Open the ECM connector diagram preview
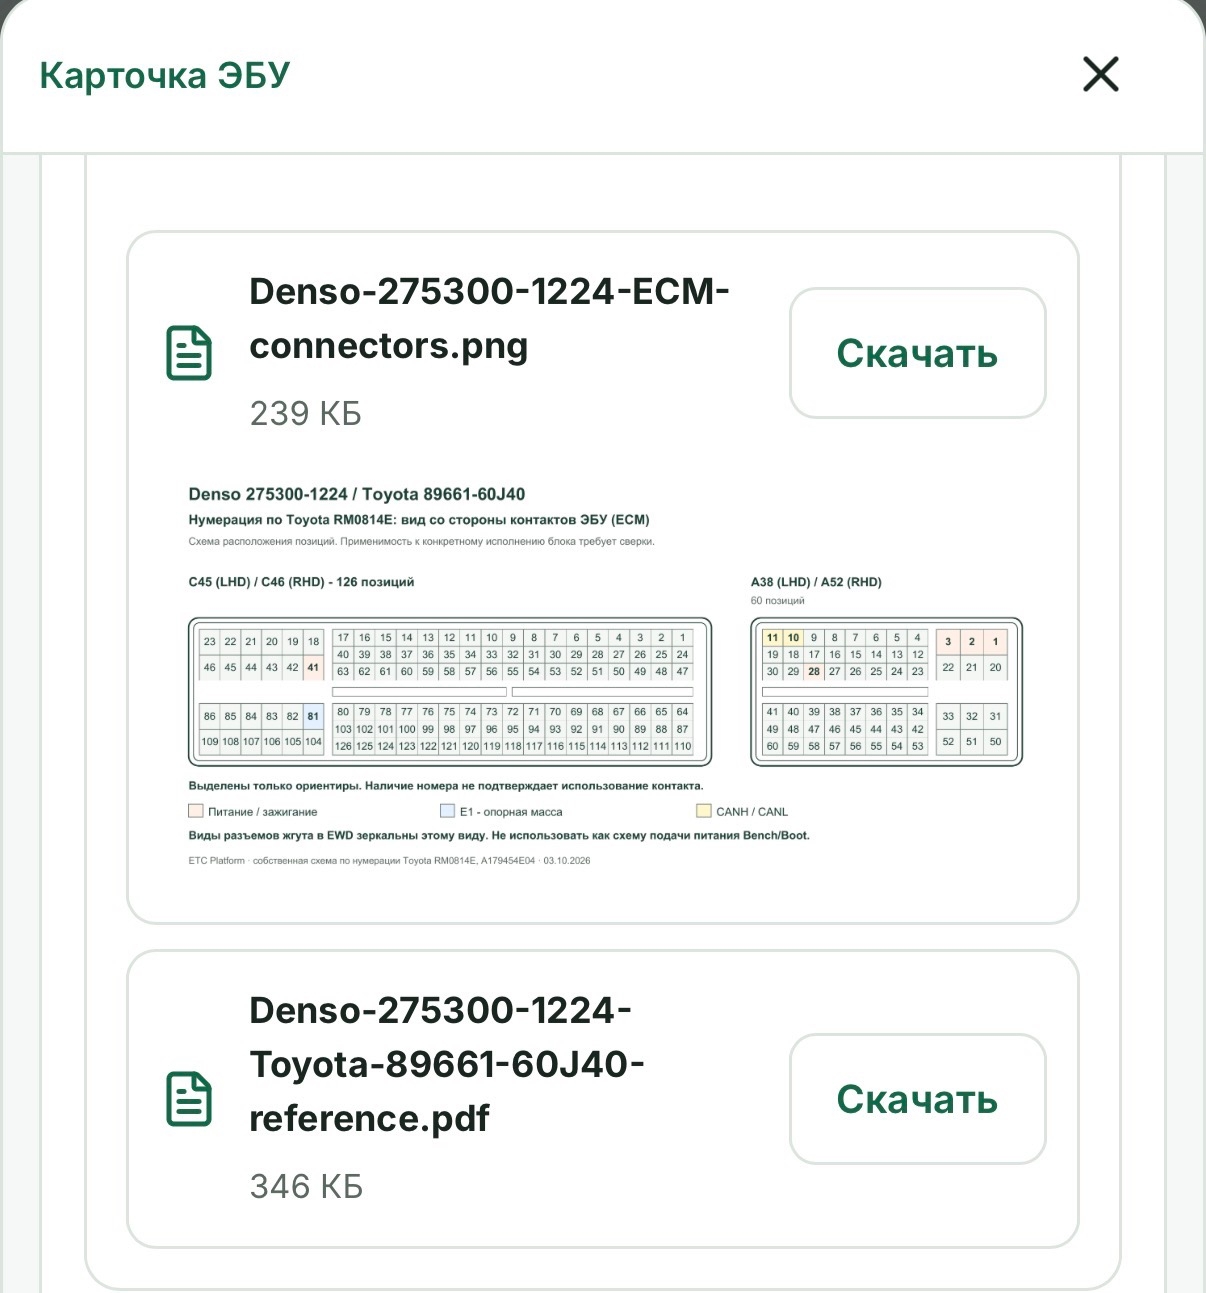The image size is (1206, 1293). pyautogui.click(x=604, y=675)
